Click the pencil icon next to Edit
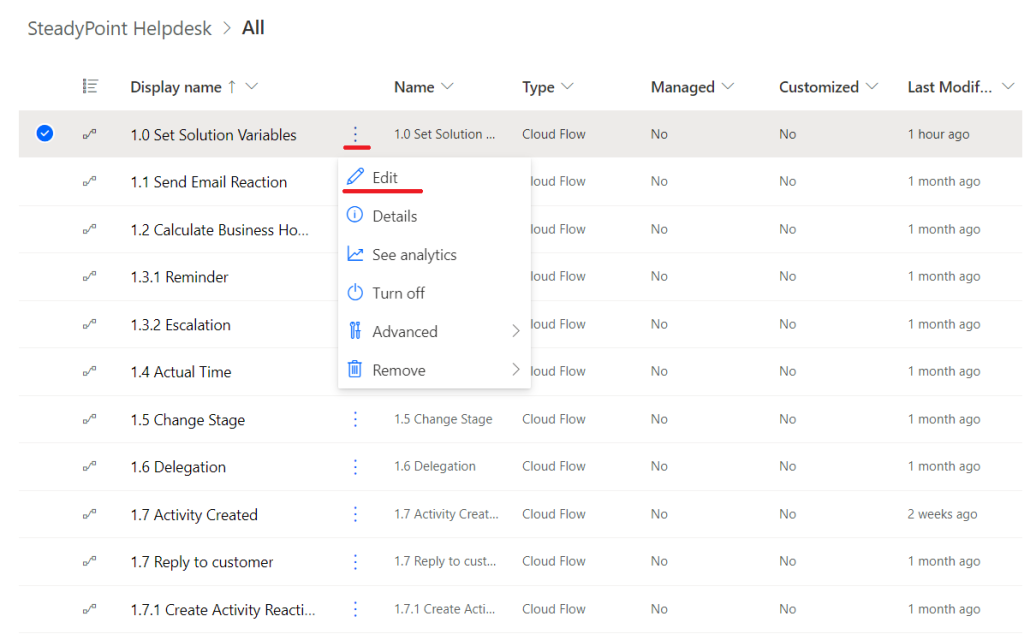The height and width of the screenshot is (634, 1024). tap(358, 177)
